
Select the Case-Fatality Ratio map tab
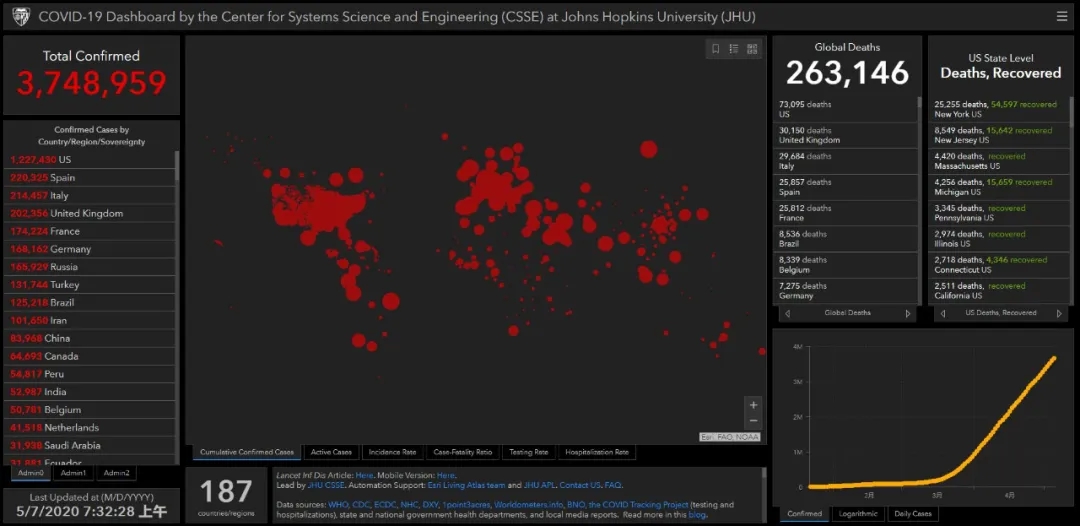pos(462,452)
